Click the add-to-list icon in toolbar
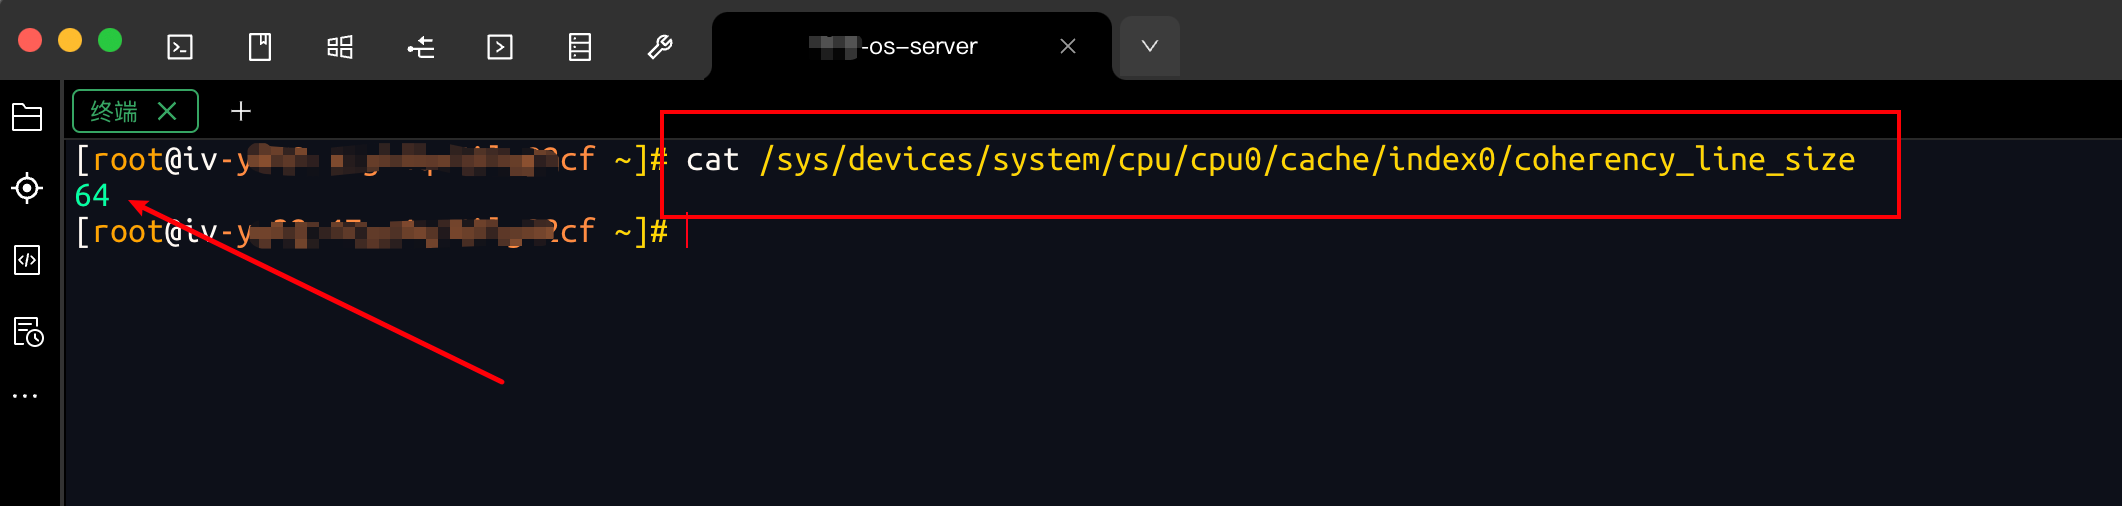 pos(420,47)
